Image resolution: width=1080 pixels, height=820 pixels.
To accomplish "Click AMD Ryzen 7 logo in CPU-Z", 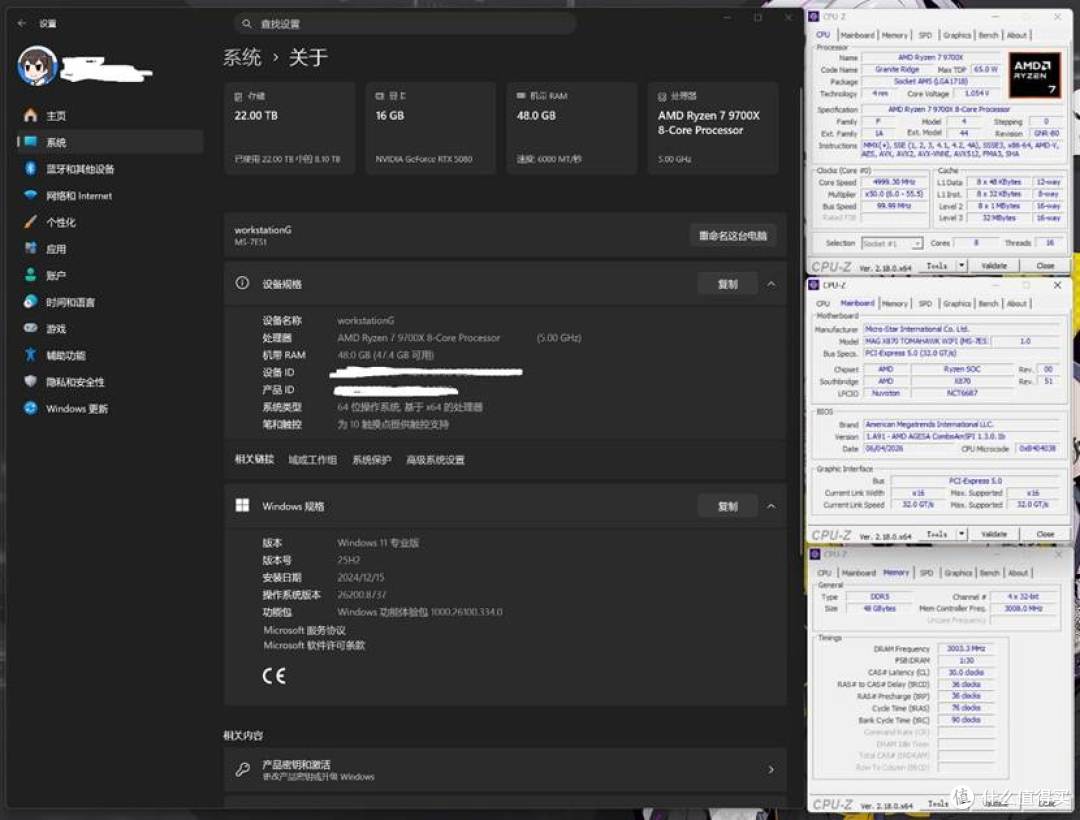I will 1035,76.
